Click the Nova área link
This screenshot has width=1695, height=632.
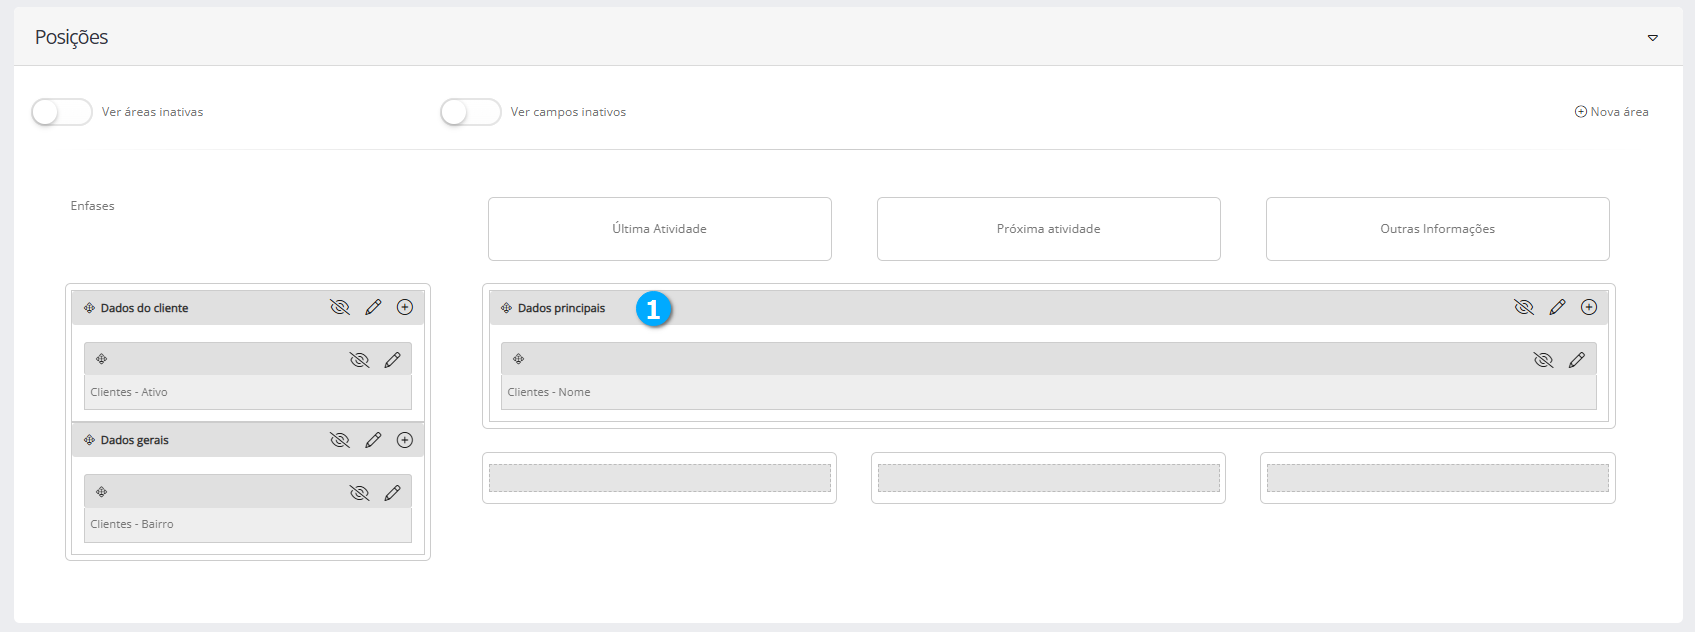tap(1612, 112)
